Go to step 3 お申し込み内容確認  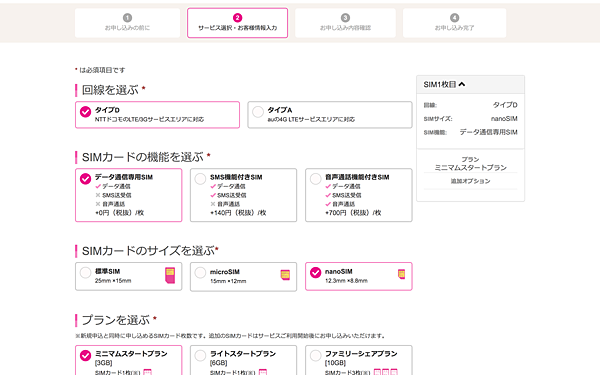345,23
